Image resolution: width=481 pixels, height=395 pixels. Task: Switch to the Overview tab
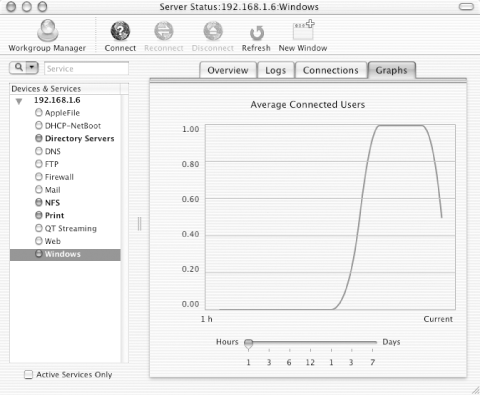[228, 70]
